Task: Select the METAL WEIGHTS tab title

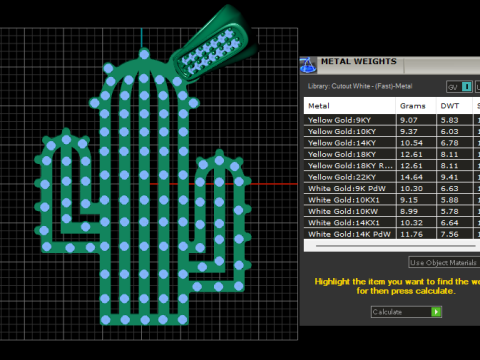Action: [x=359, y=62]
